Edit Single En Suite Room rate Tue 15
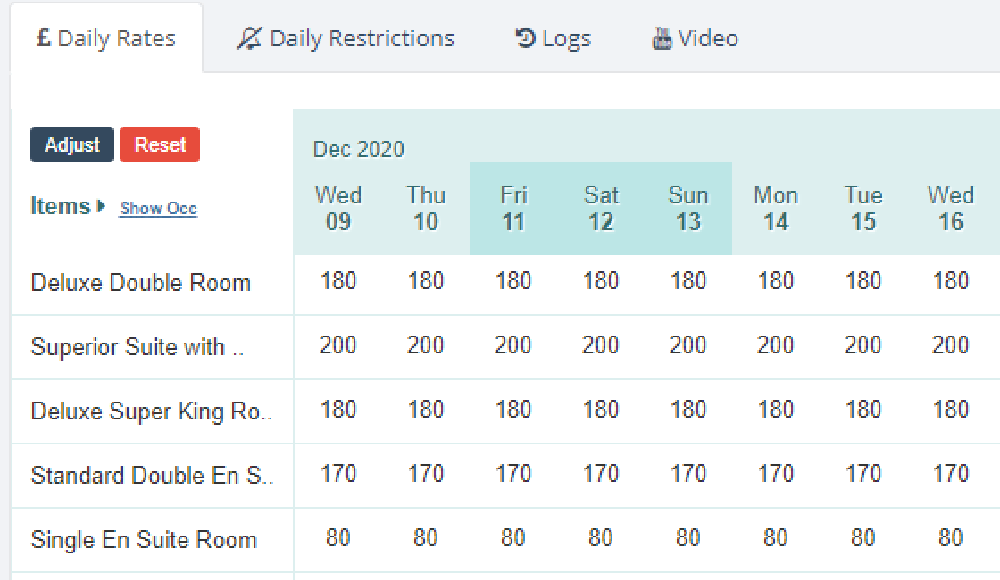 pyautogui.click(x=863, y=537)
